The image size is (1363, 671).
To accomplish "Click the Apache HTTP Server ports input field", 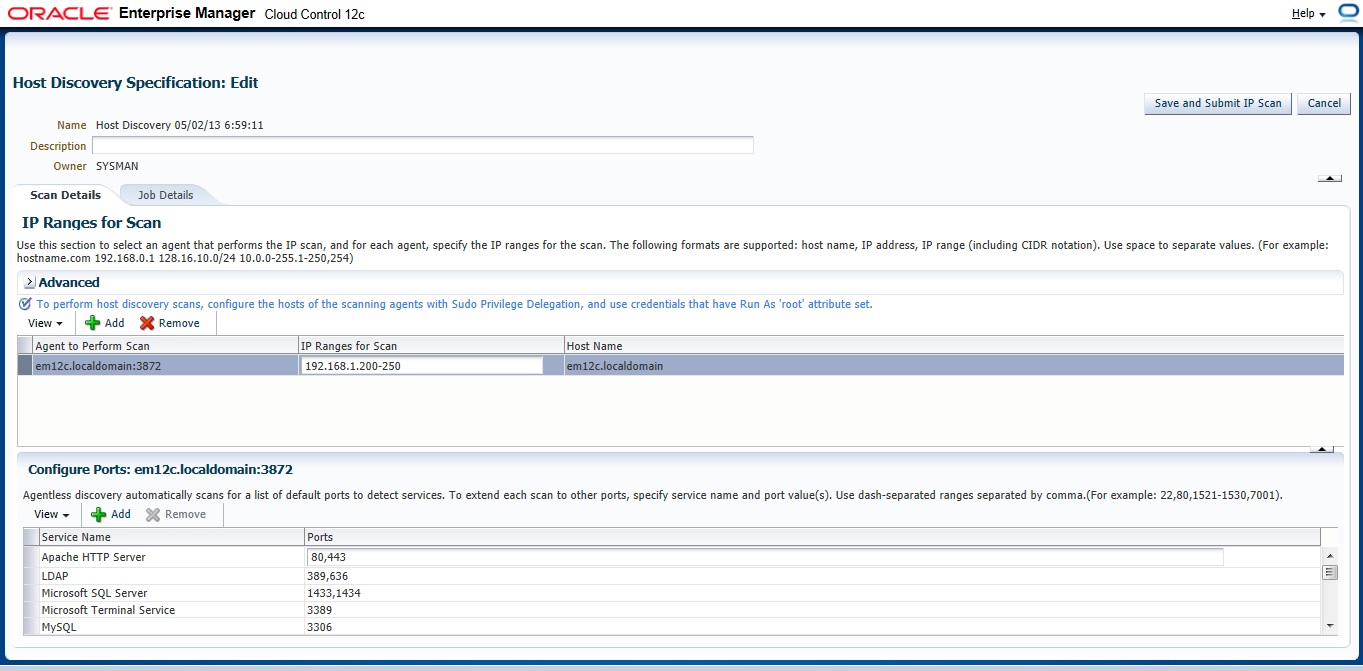I will click(765, 557).
